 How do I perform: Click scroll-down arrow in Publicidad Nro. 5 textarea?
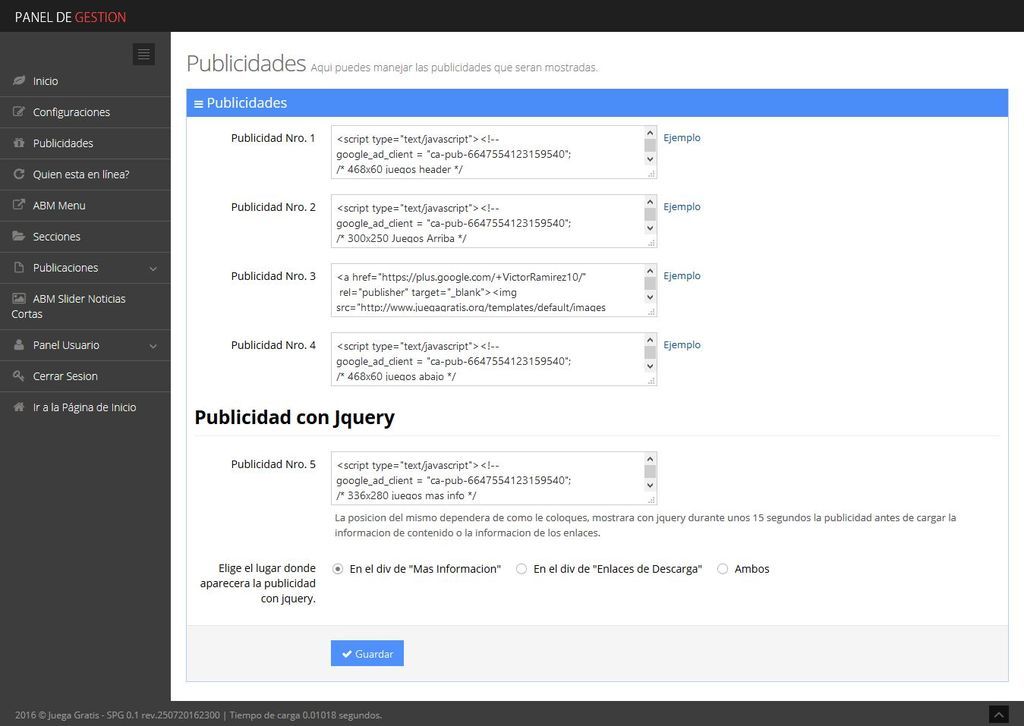(650, 485)
